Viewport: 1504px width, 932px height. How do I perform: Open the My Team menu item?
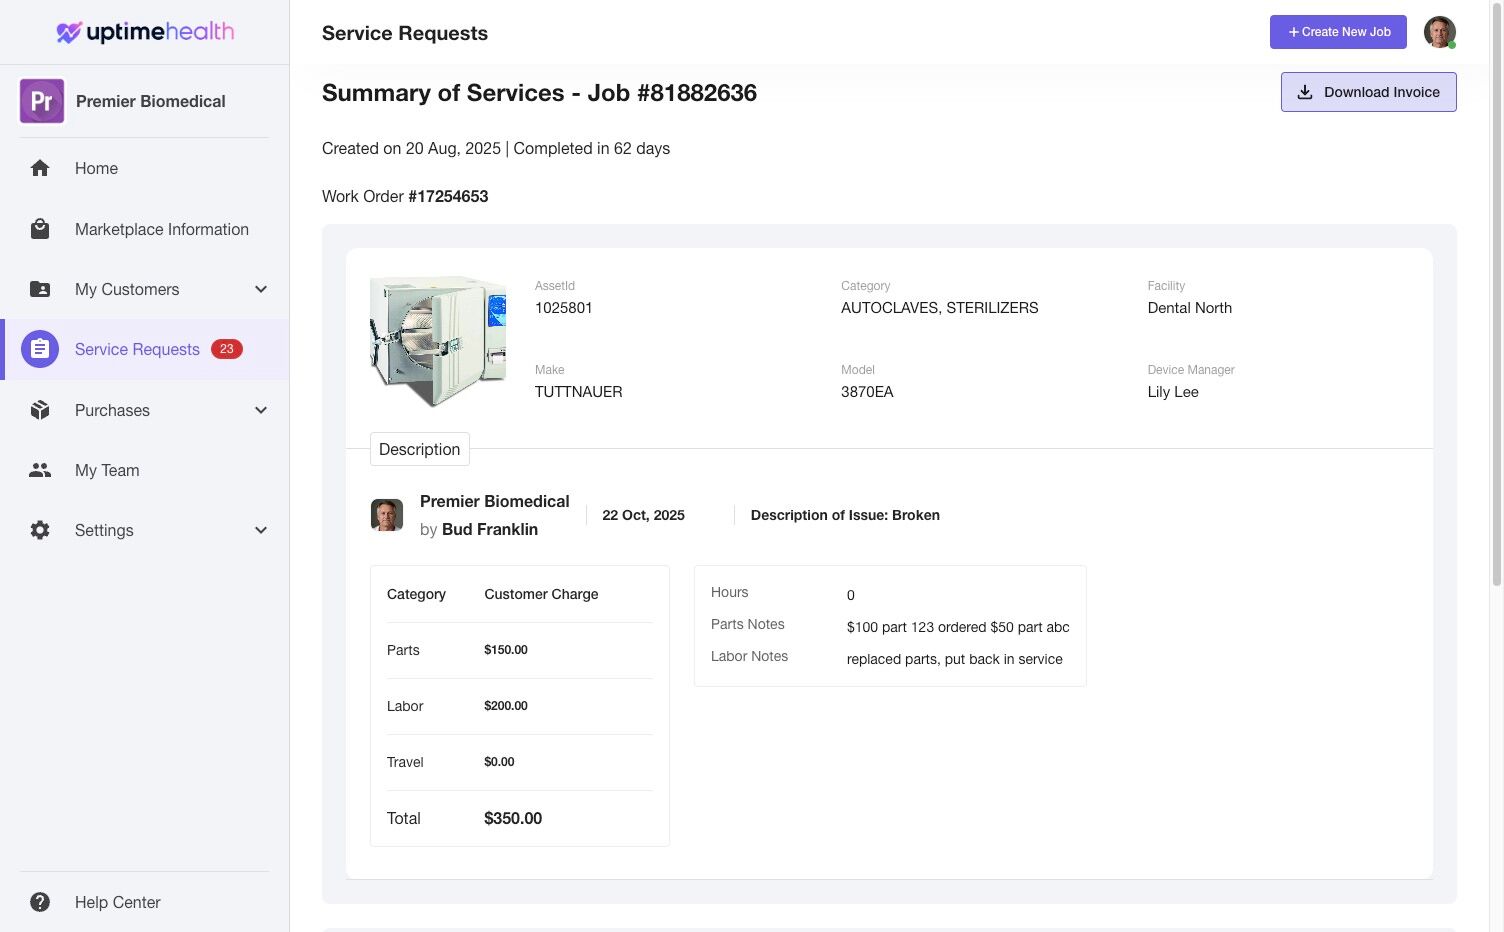[x=107, y=470]
